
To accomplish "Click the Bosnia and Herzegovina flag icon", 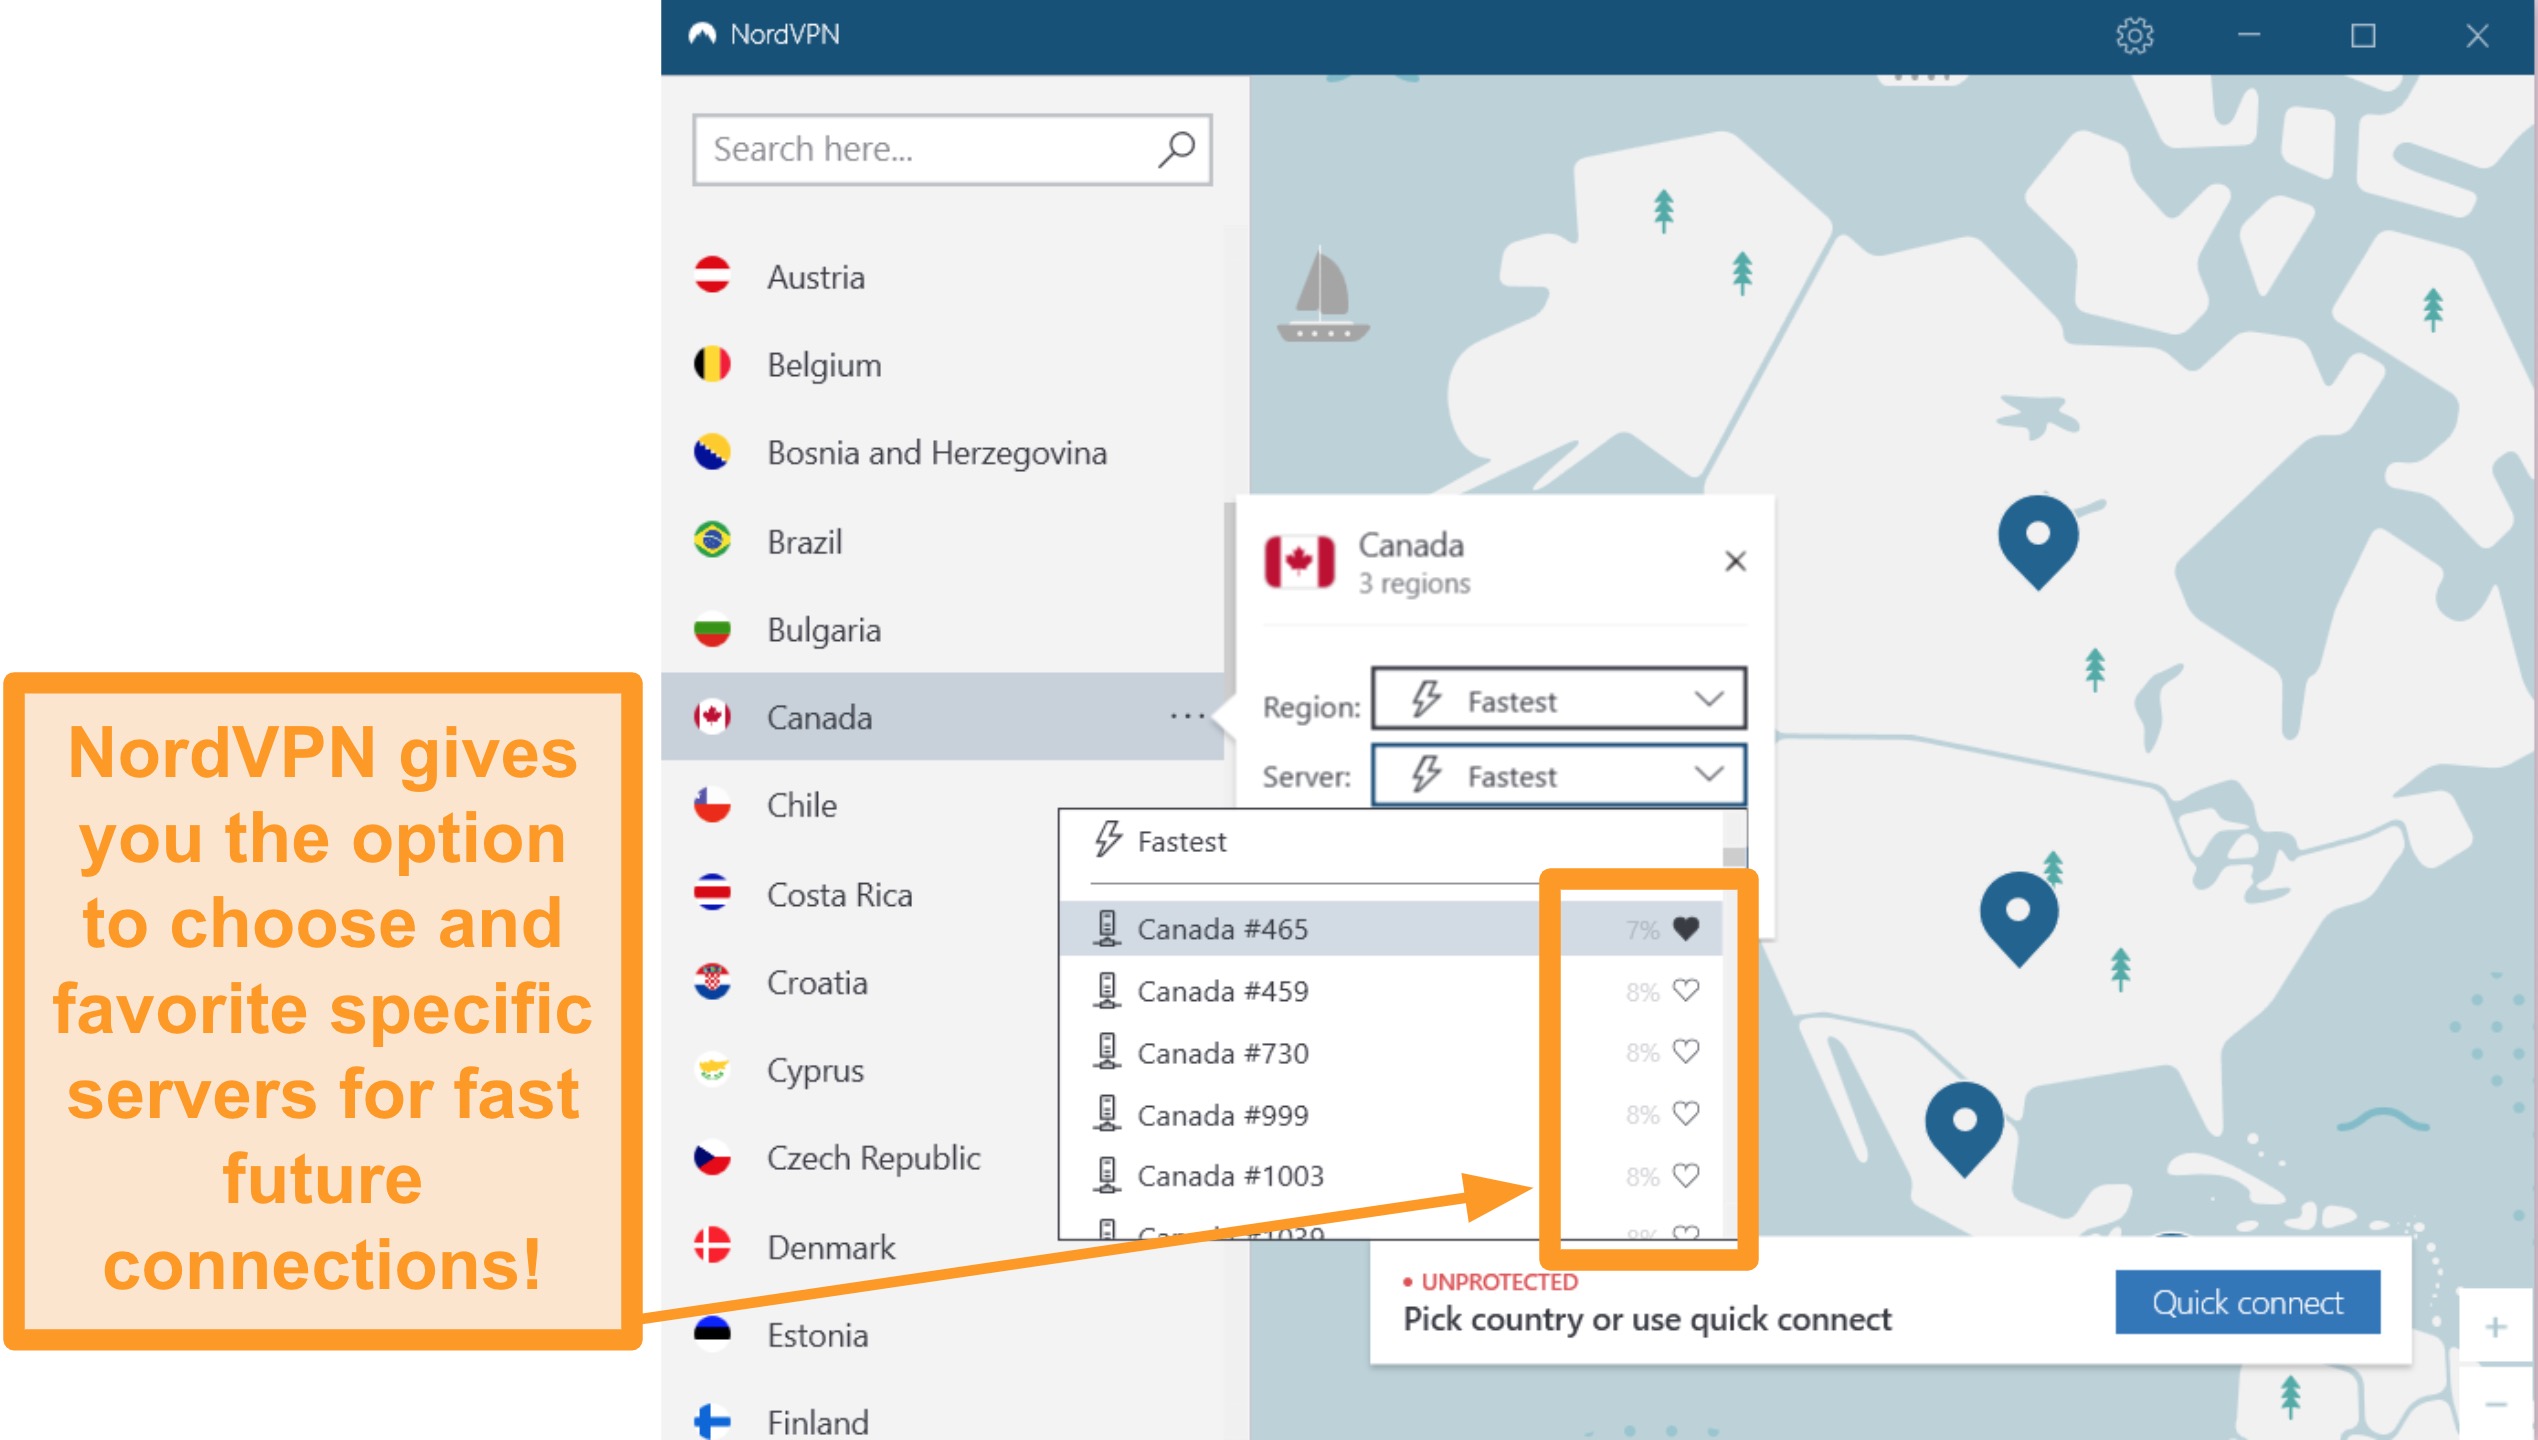I will click(712, 452).
